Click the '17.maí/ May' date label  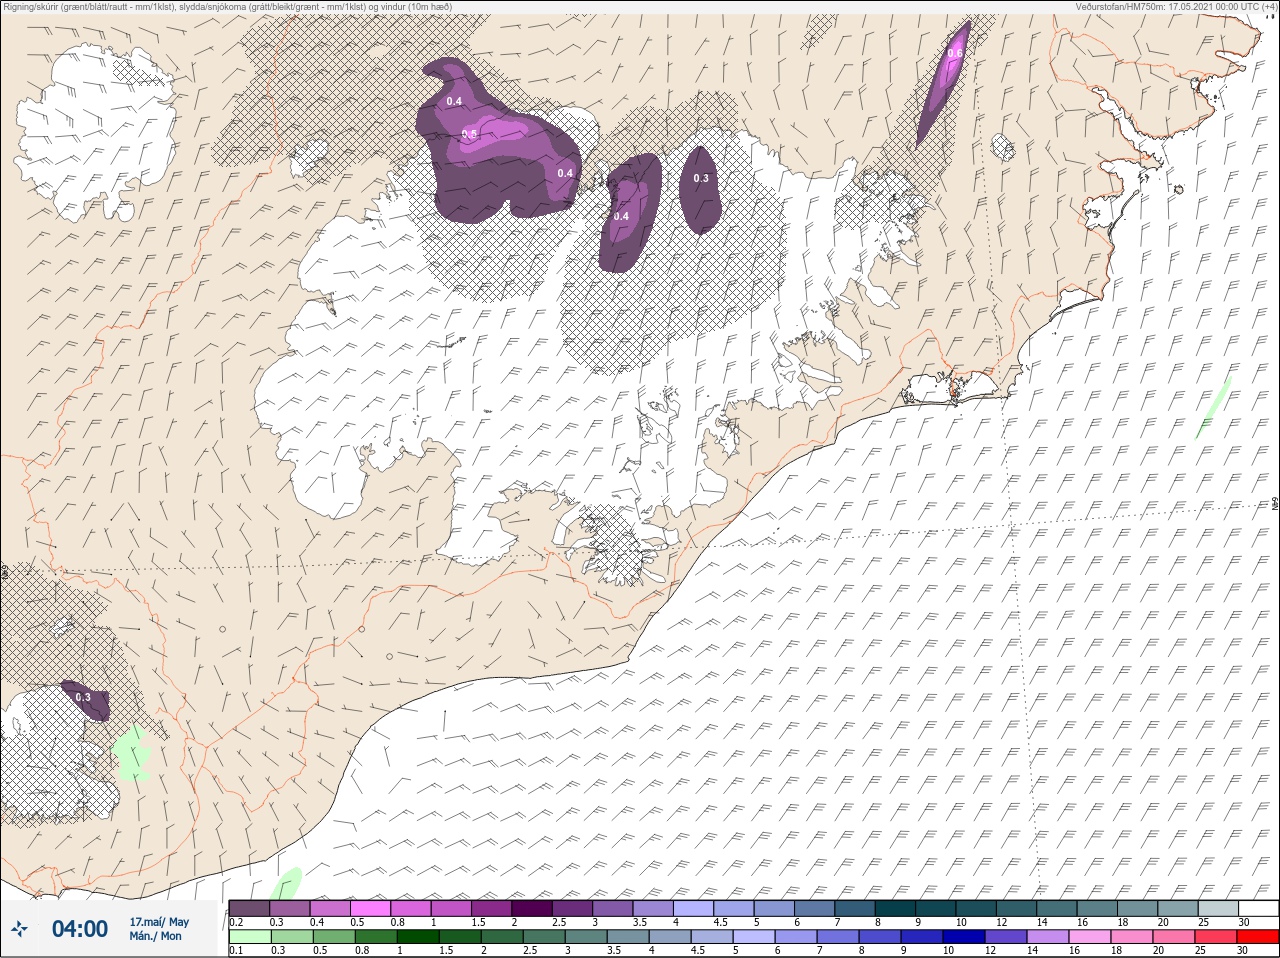158,921
